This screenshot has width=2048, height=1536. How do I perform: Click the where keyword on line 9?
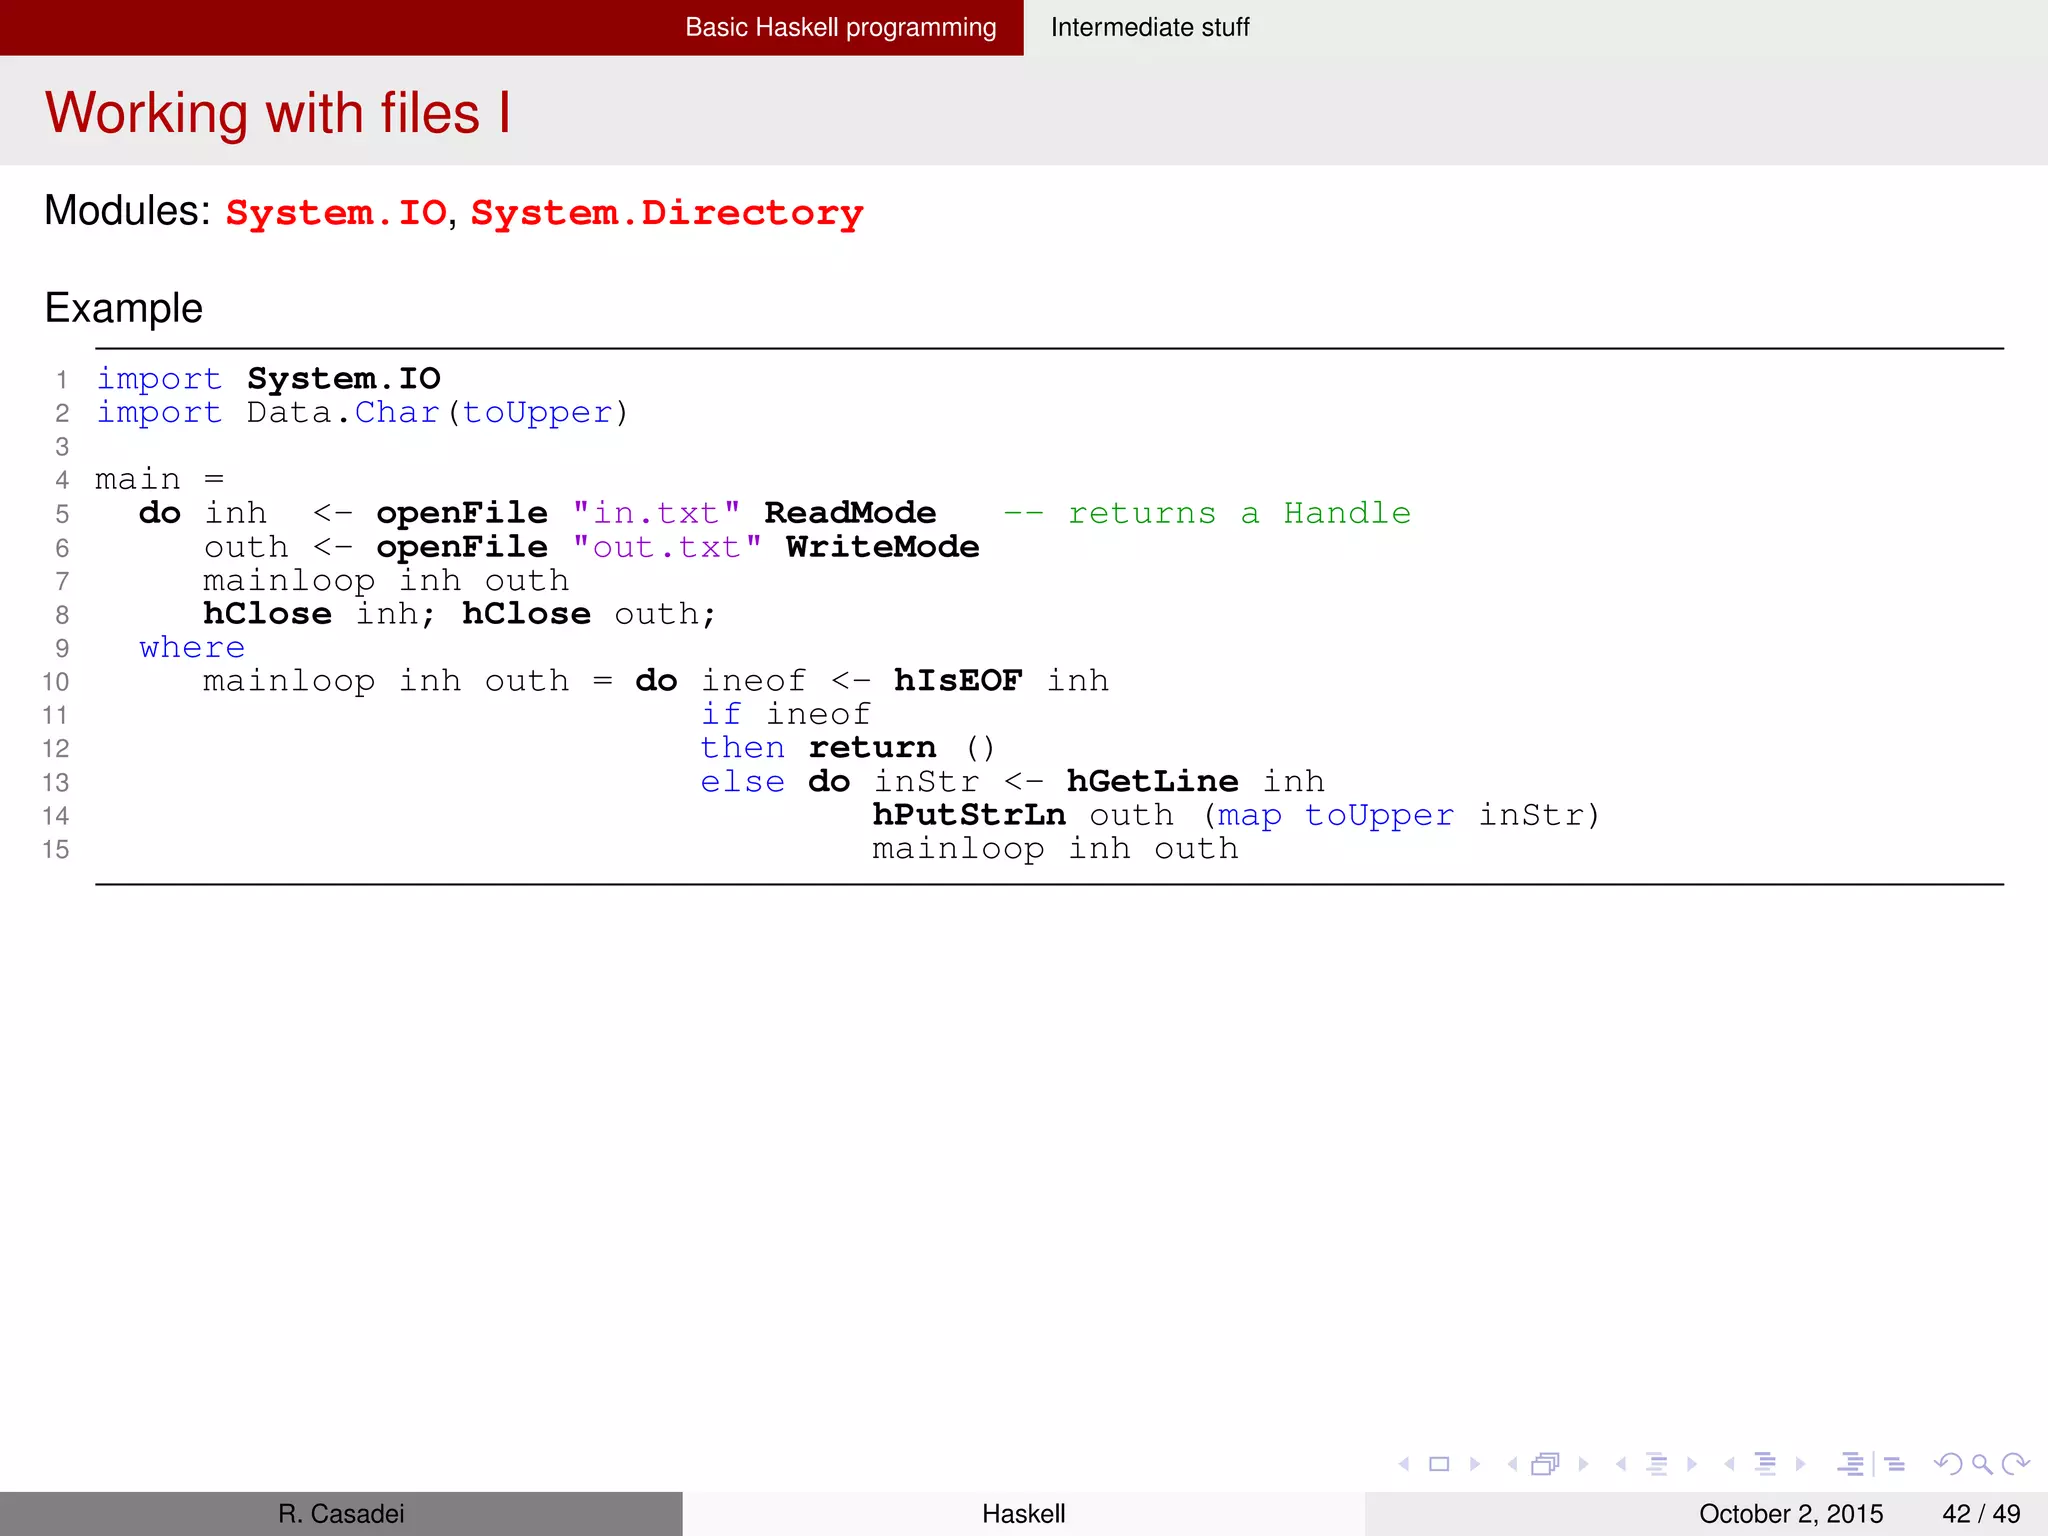click(192, 647)
